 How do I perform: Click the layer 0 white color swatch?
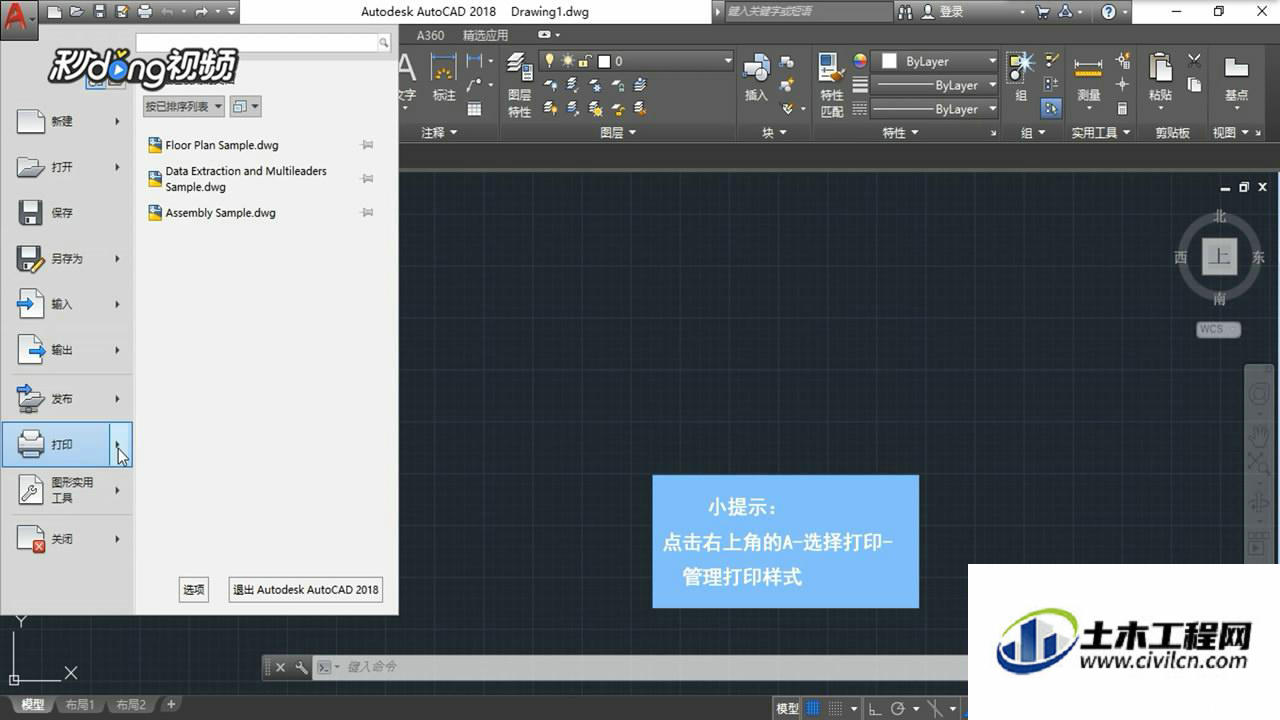pos(603,61)
